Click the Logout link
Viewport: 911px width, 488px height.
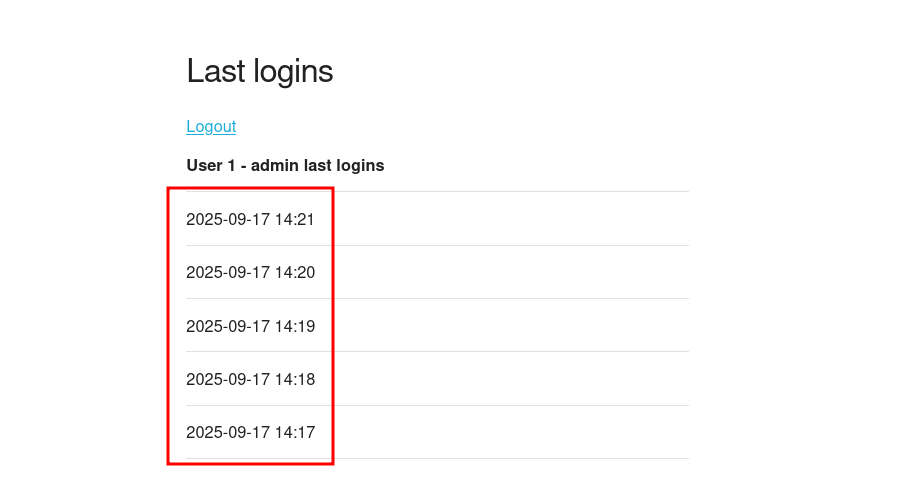pyautogui.click(x=211, y=126)
